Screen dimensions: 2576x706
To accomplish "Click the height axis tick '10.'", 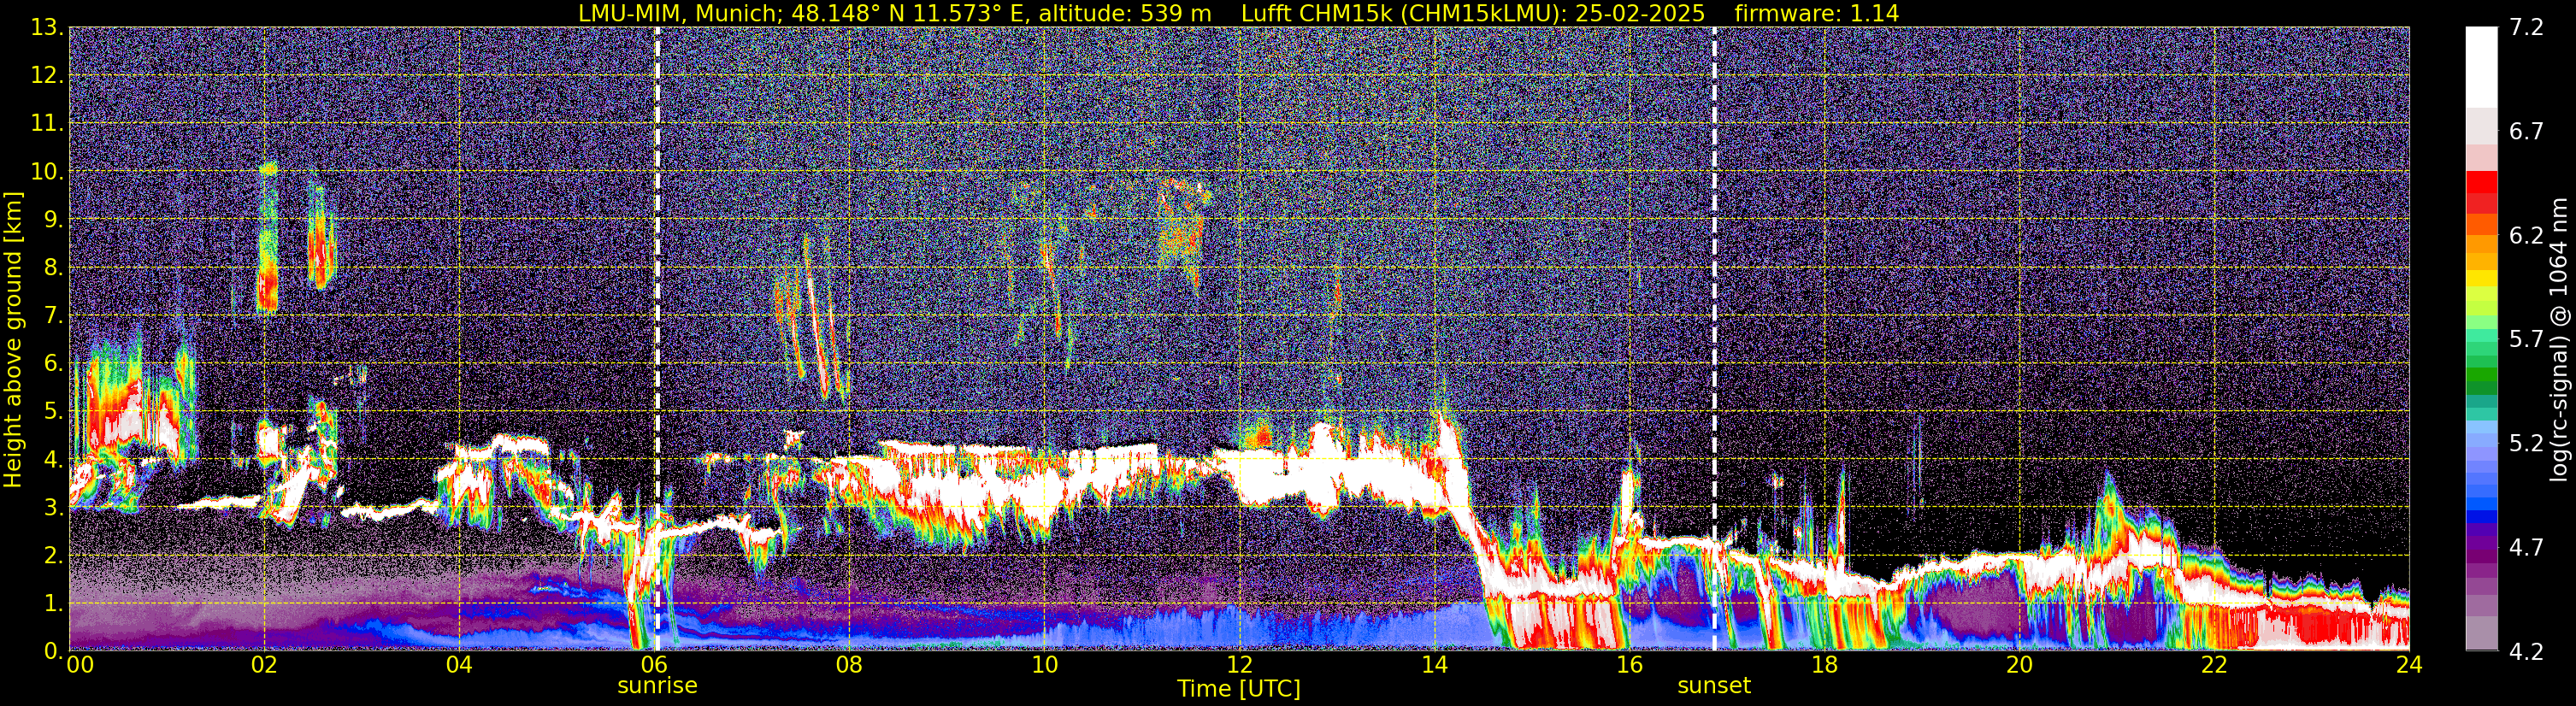I will click(x=47, y=171).
